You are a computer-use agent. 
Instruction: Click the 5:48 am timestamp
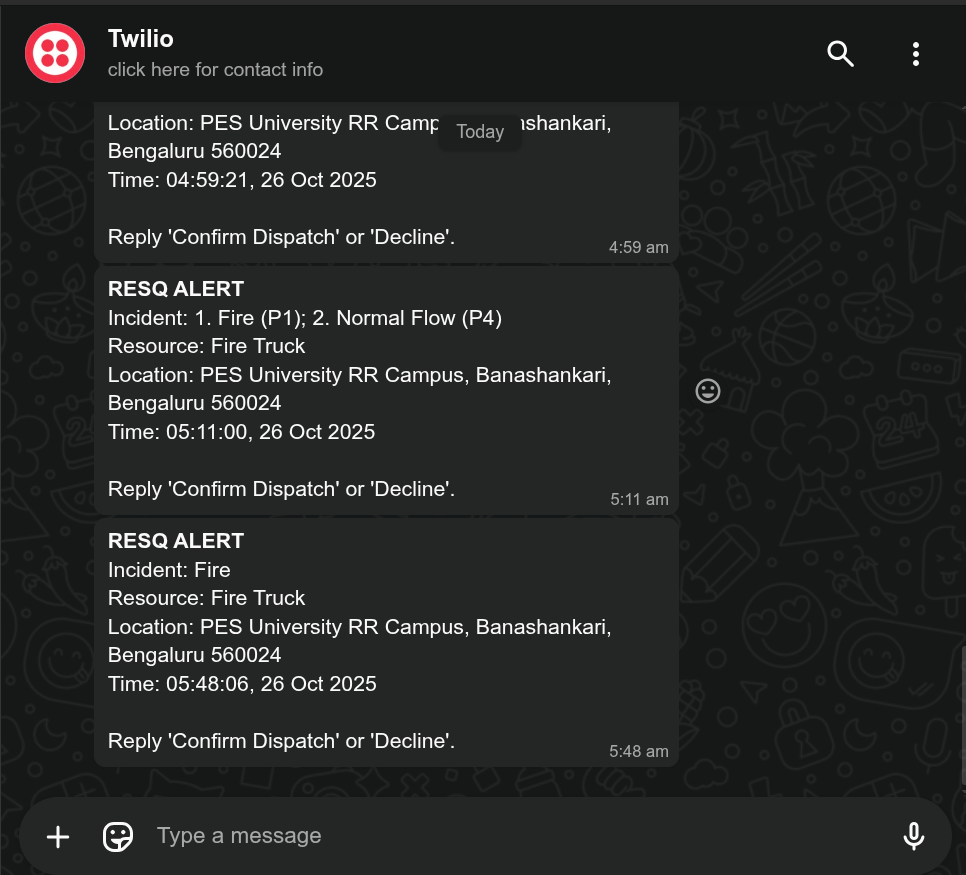(638, 751)
